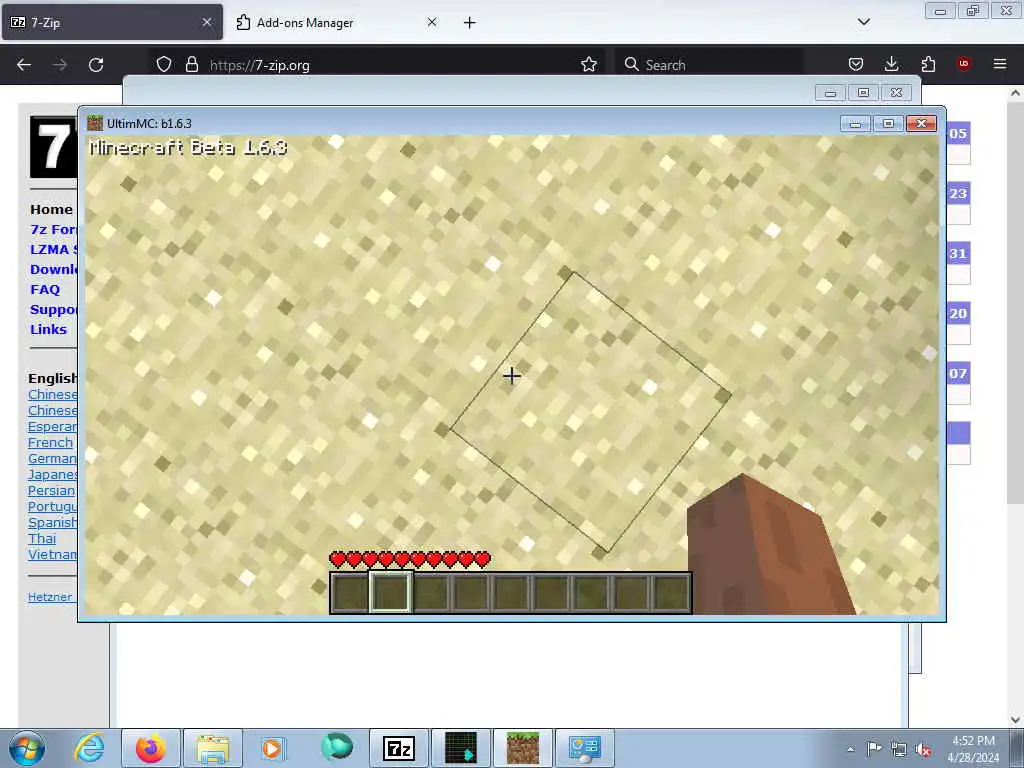The width and height of the screenshot is (1024, 768).
Task: Switch site language to French
Action: 50,443
